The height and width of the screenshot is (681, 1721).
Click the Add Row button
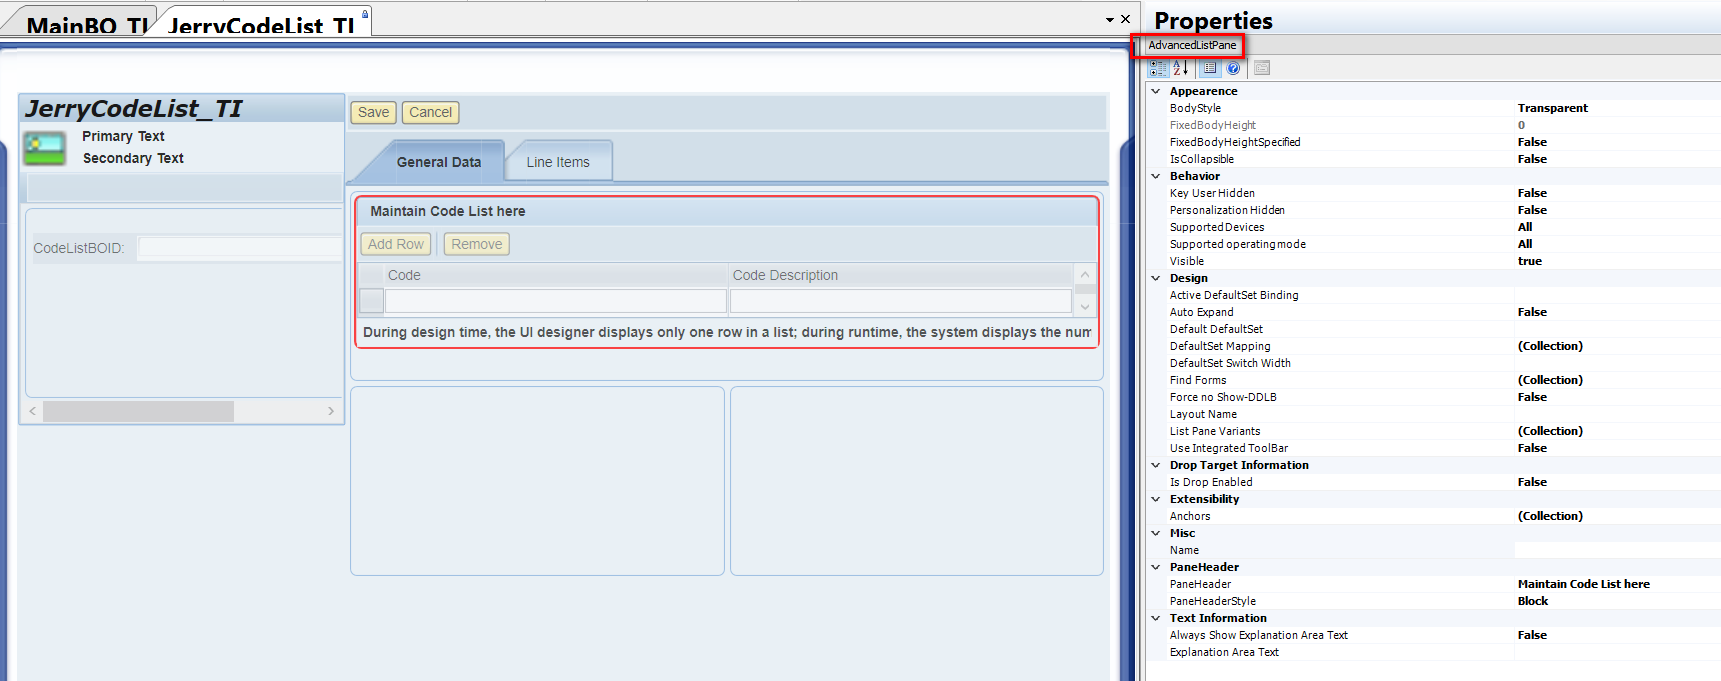[x=396, y=244]
